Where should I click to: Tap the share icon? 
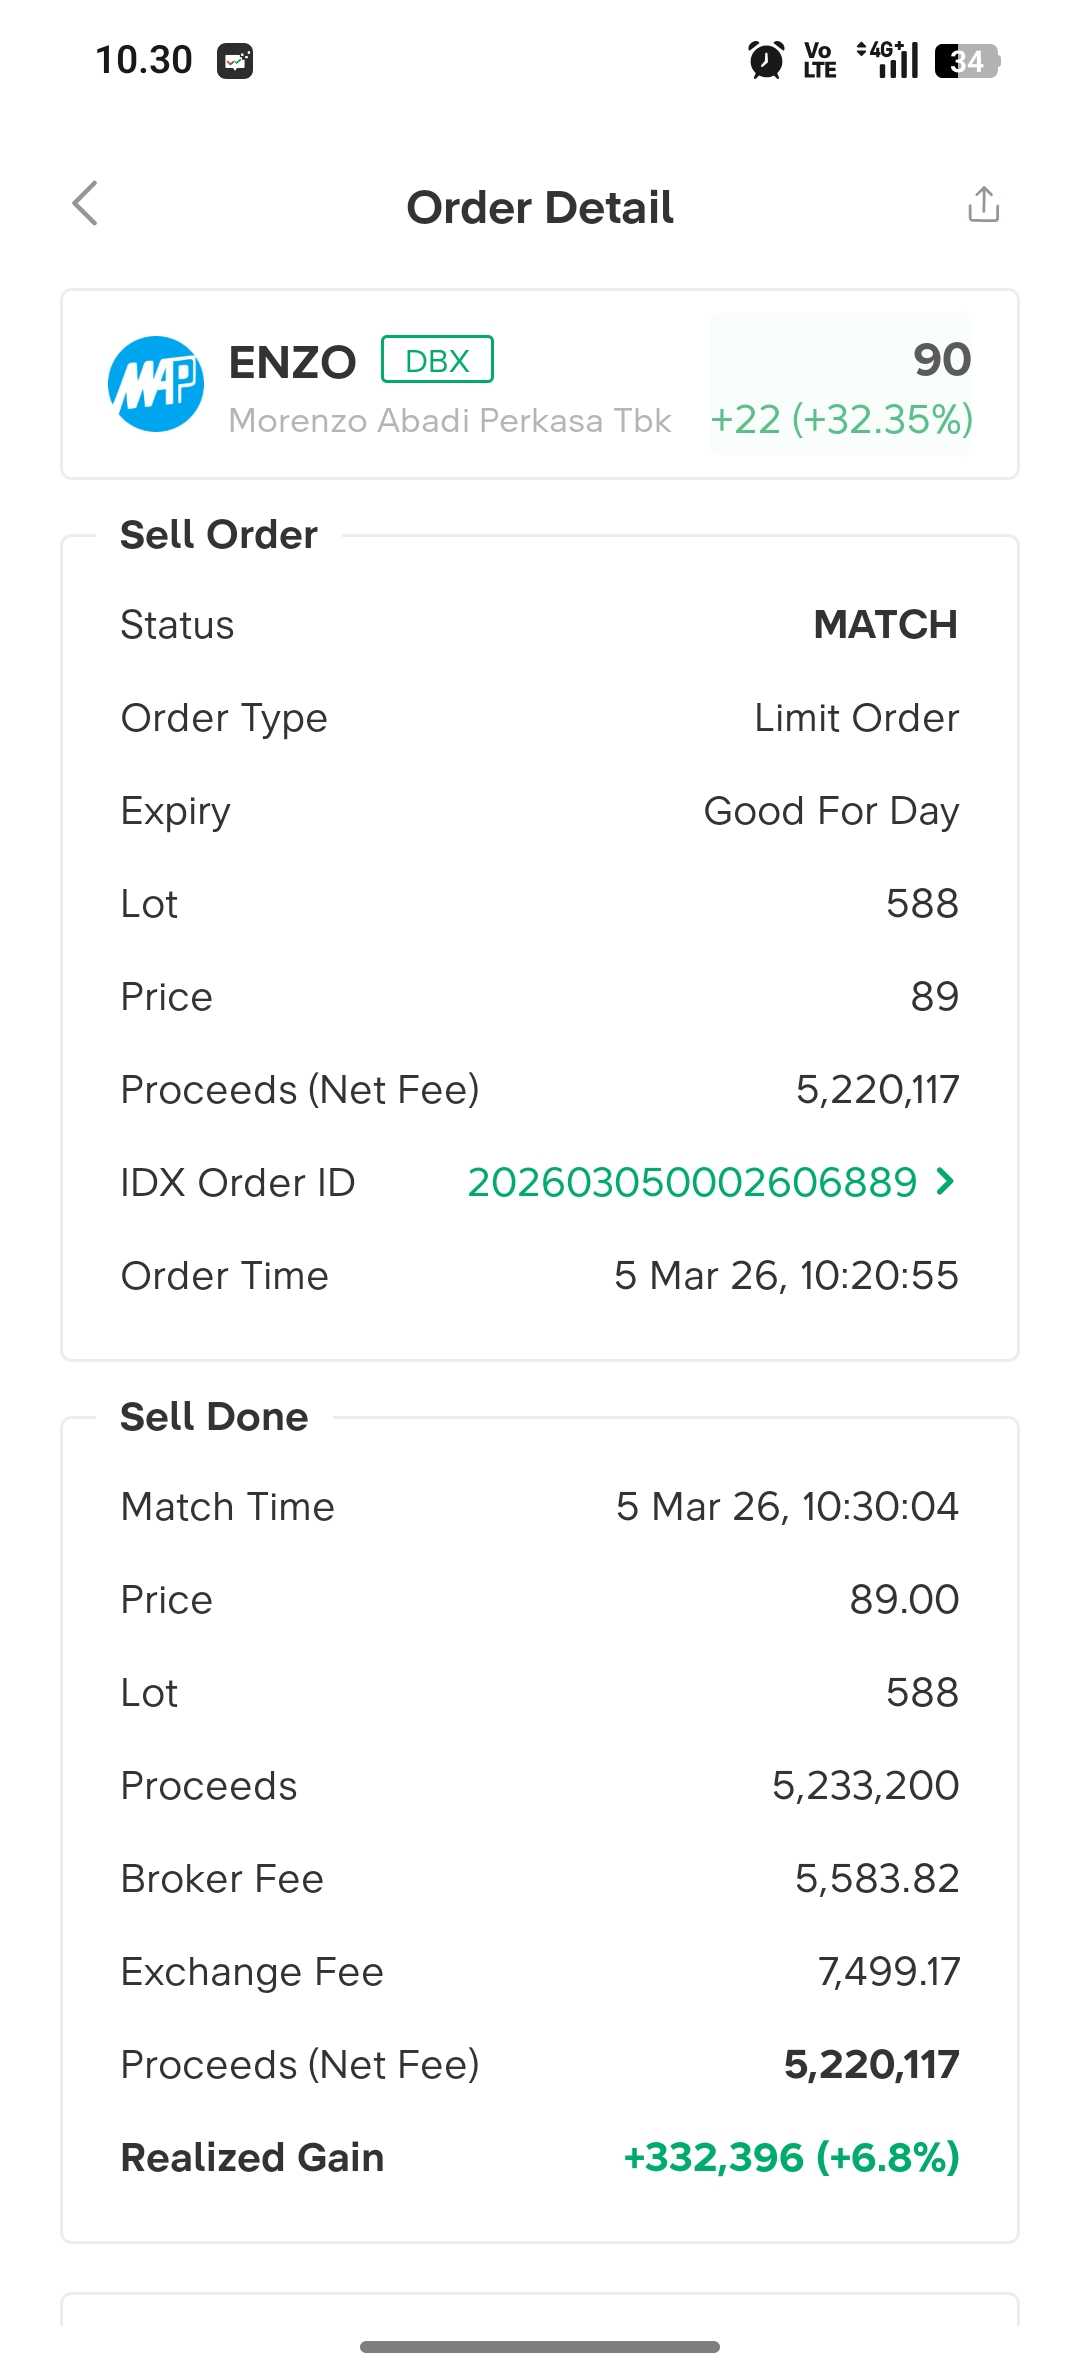tap(983, 204)
